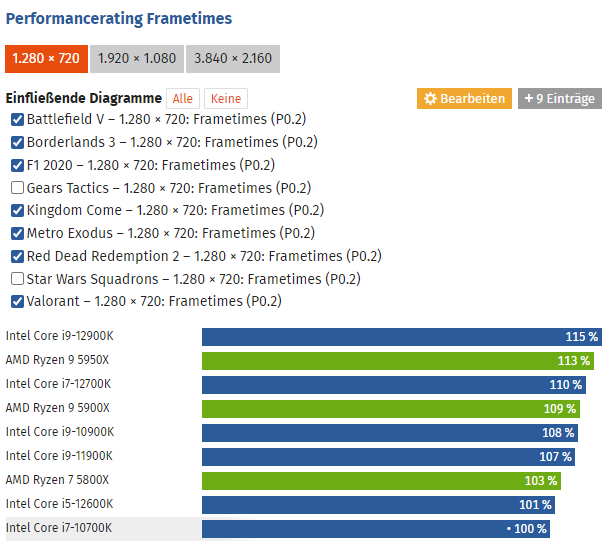The width and height of the screenshot is (614, 541).
Task: Uncheck the Red Dead Redemption 2 checkbox
Action: pos(17,256)
